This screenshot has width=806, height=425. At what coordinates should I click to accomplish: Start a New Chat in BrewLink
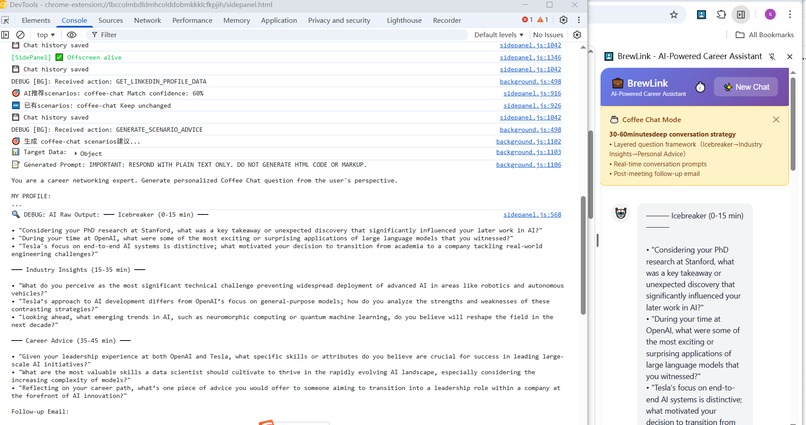pos(746,87)
